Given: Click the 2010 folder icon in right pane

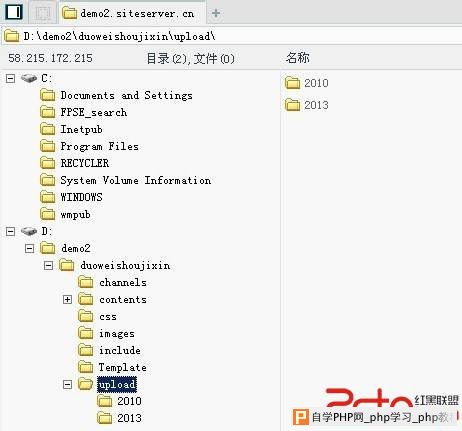Looking at the screenshot, I should (x=293, y=83).
